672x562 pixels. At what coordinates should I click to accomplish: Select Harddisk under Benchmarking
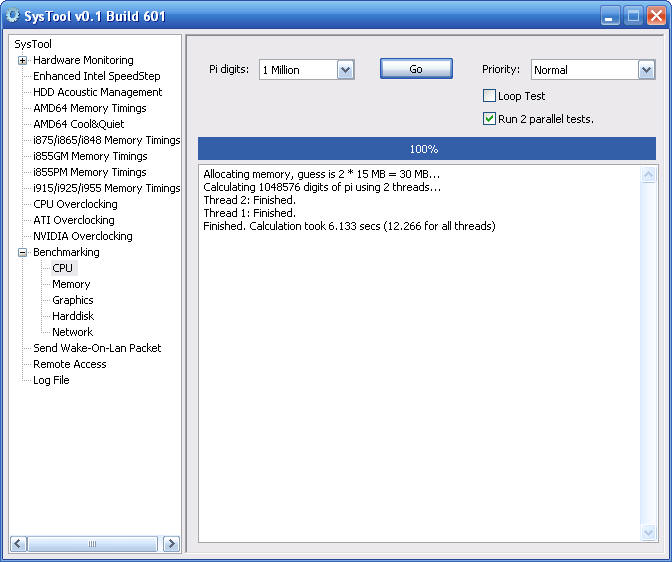point(73,316)
